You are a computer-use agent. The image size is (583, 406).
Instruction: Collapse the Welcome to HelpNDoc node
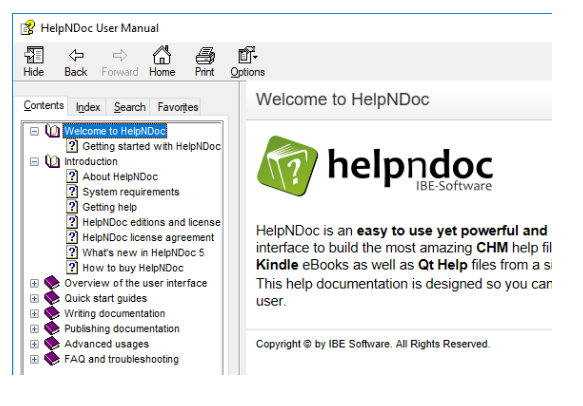click(34, 131)
